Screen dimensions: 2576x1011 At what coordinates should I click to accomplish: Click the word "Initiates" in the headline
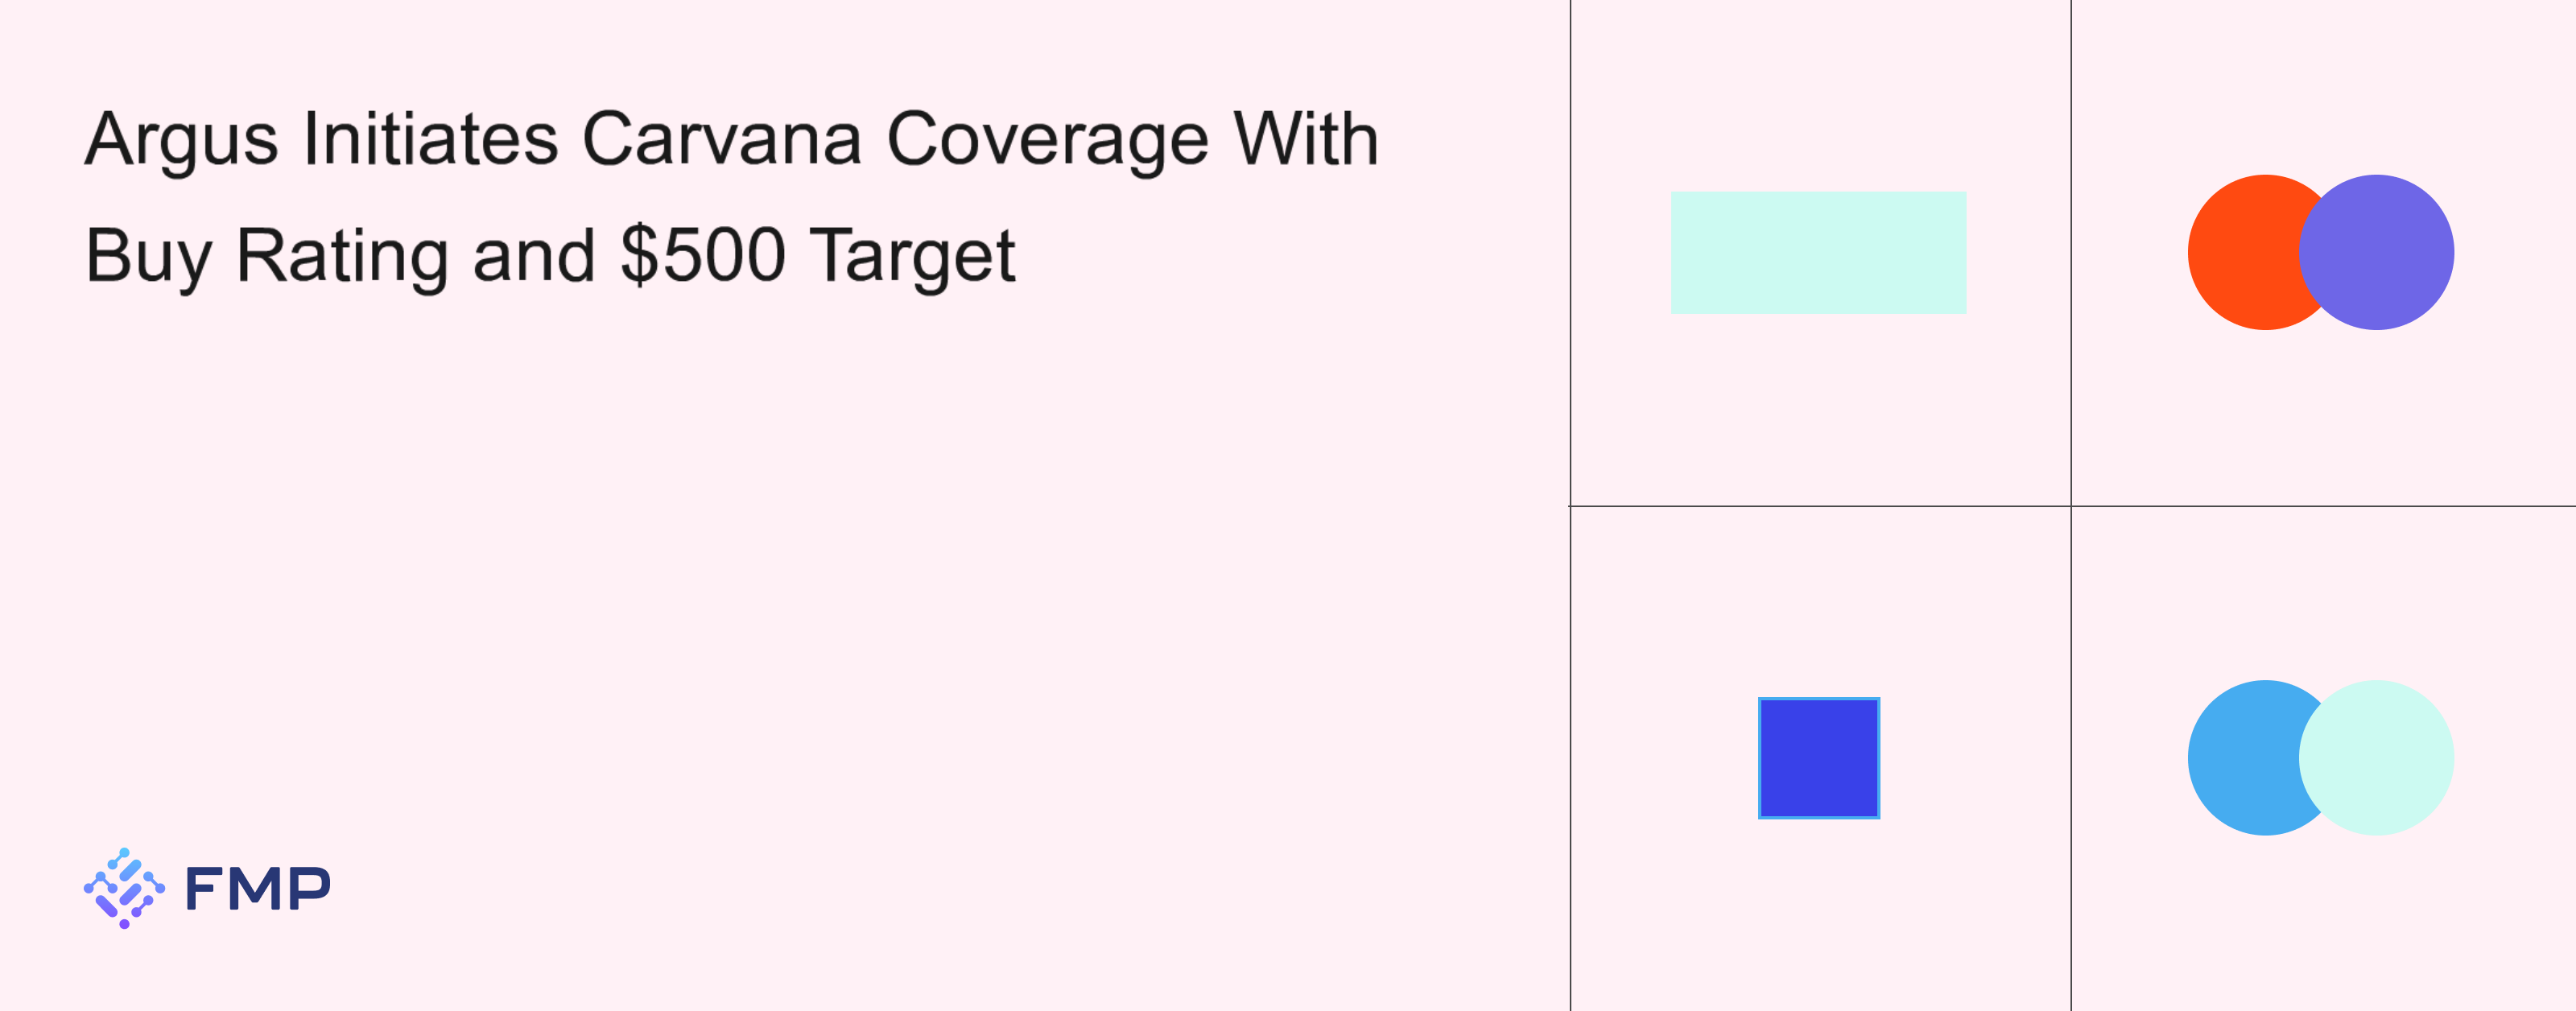tap(430, 140)
